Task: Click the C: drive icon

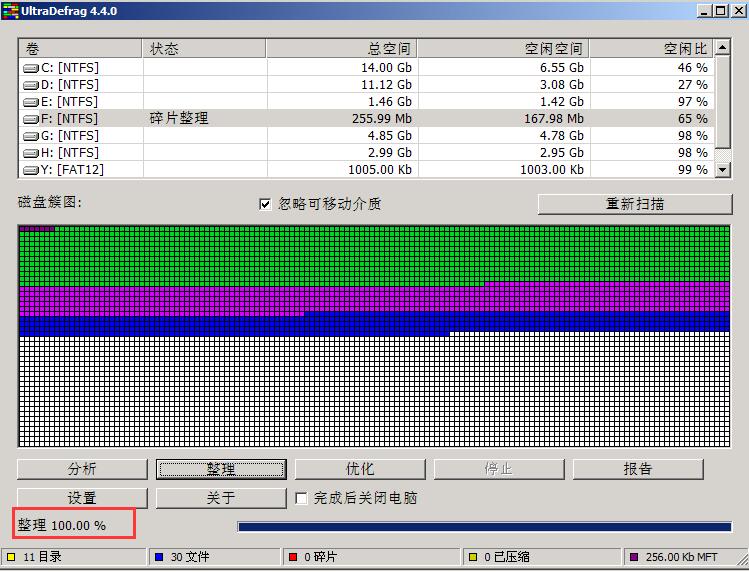Action: pyautogui.click(x=31, y=68)
